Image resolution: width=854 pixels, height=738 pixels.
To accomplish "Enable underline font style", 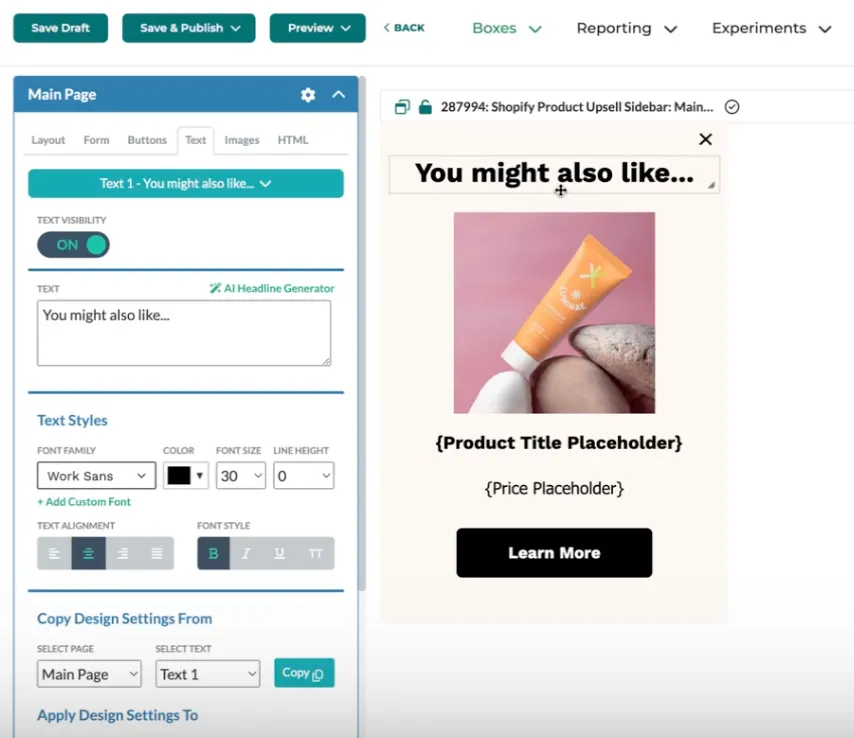I will [x=279, y=553].
